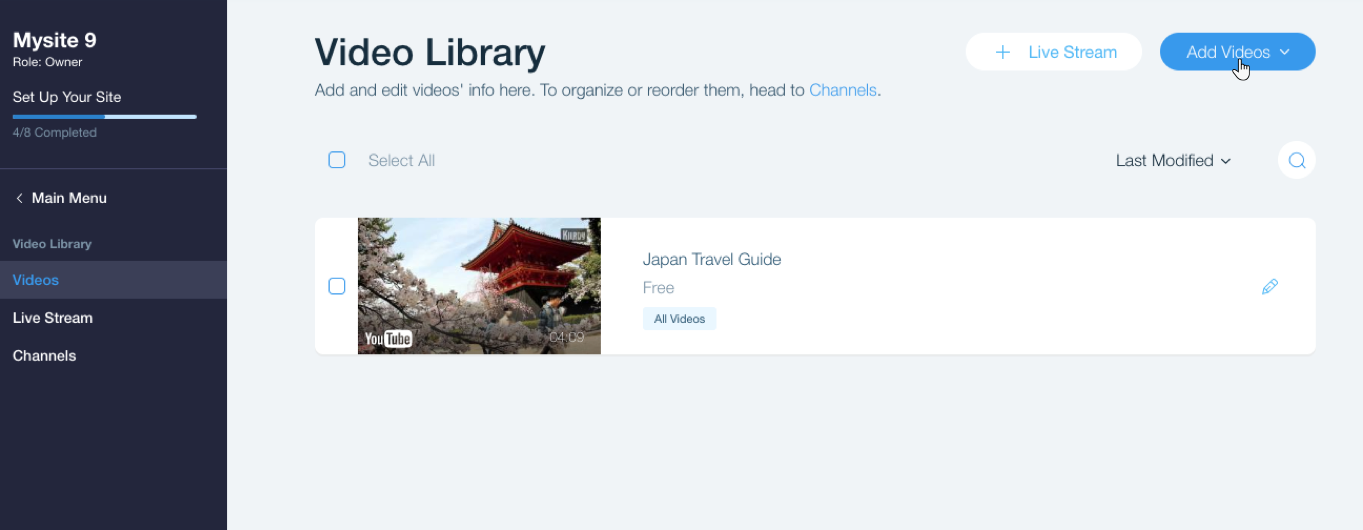Open Live Stream in the sidebar

[x=113, y=318]
